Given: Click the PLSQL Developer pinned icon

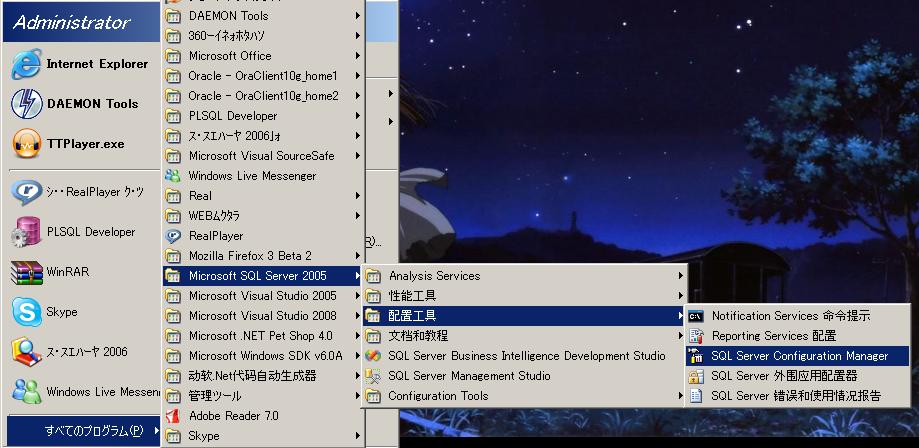Looking at the screenshot, I should [25, 232].
